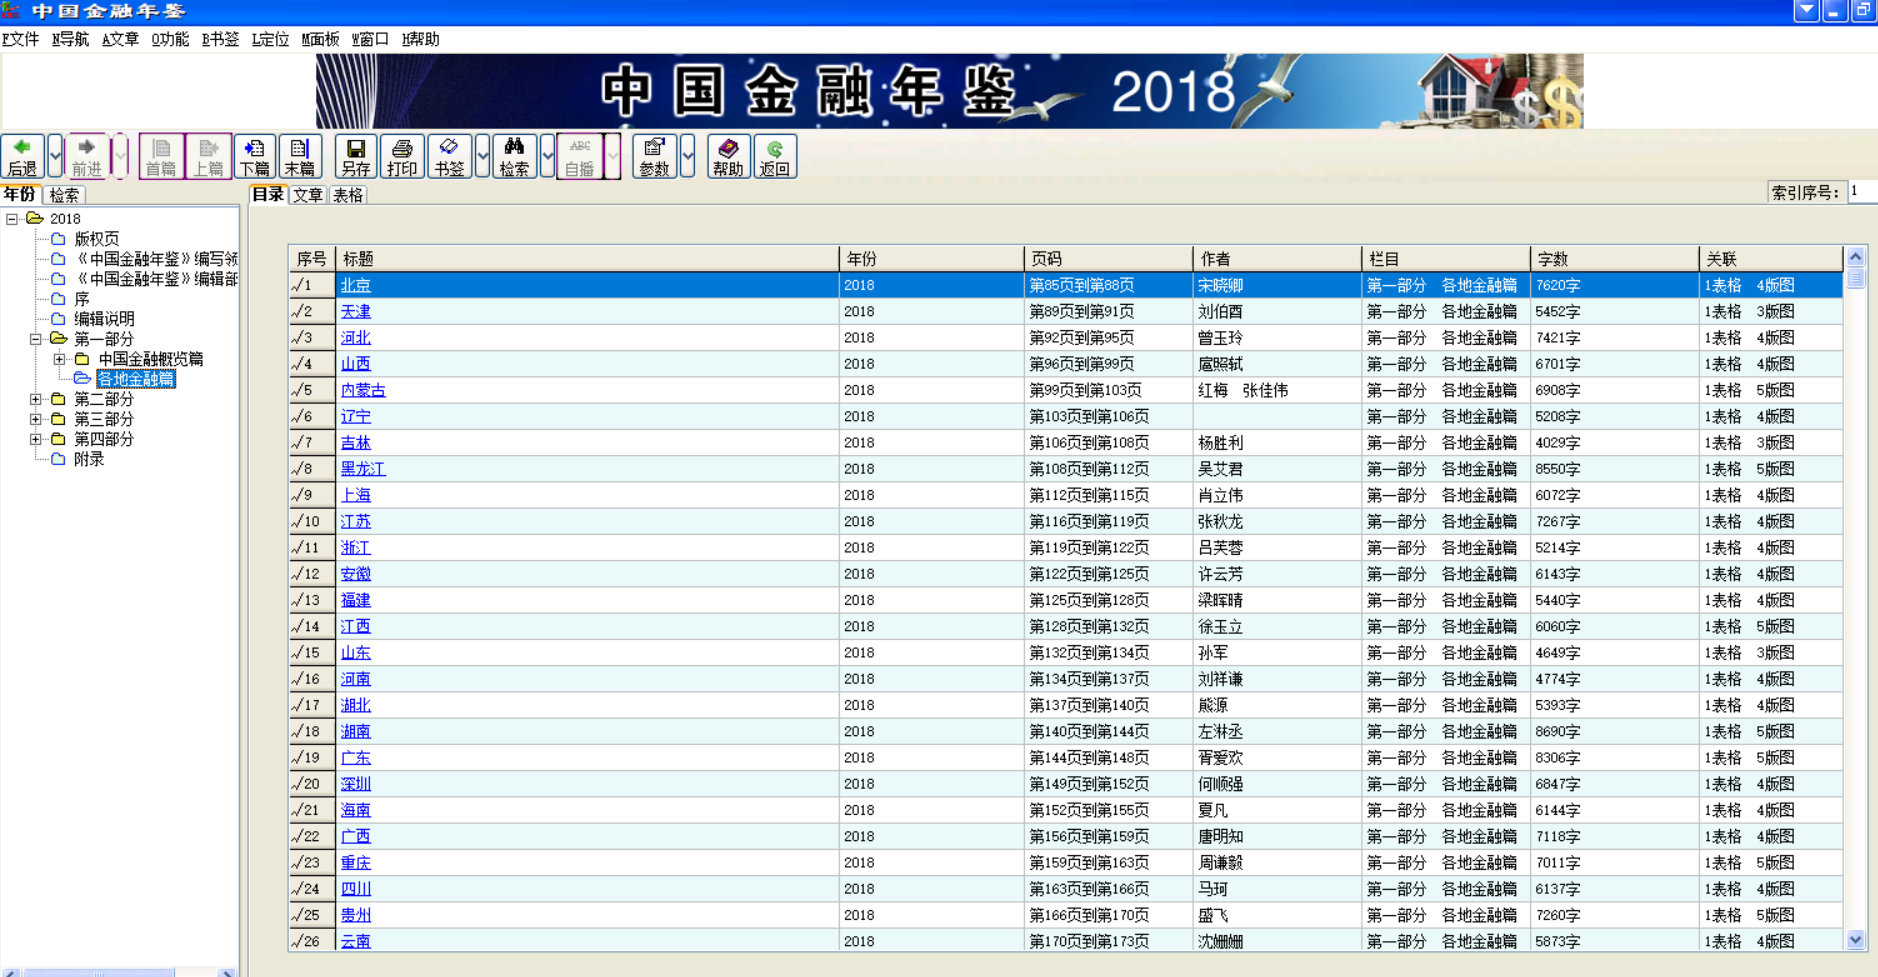Open the 面板 menu
The width and height of the screenshot is (1878, 977).
pyautogui.click(x=320, y=39)
